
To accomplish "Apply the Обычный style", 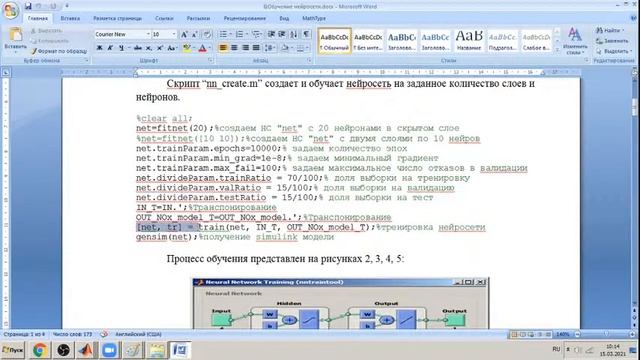I will [x=334, y=40].
